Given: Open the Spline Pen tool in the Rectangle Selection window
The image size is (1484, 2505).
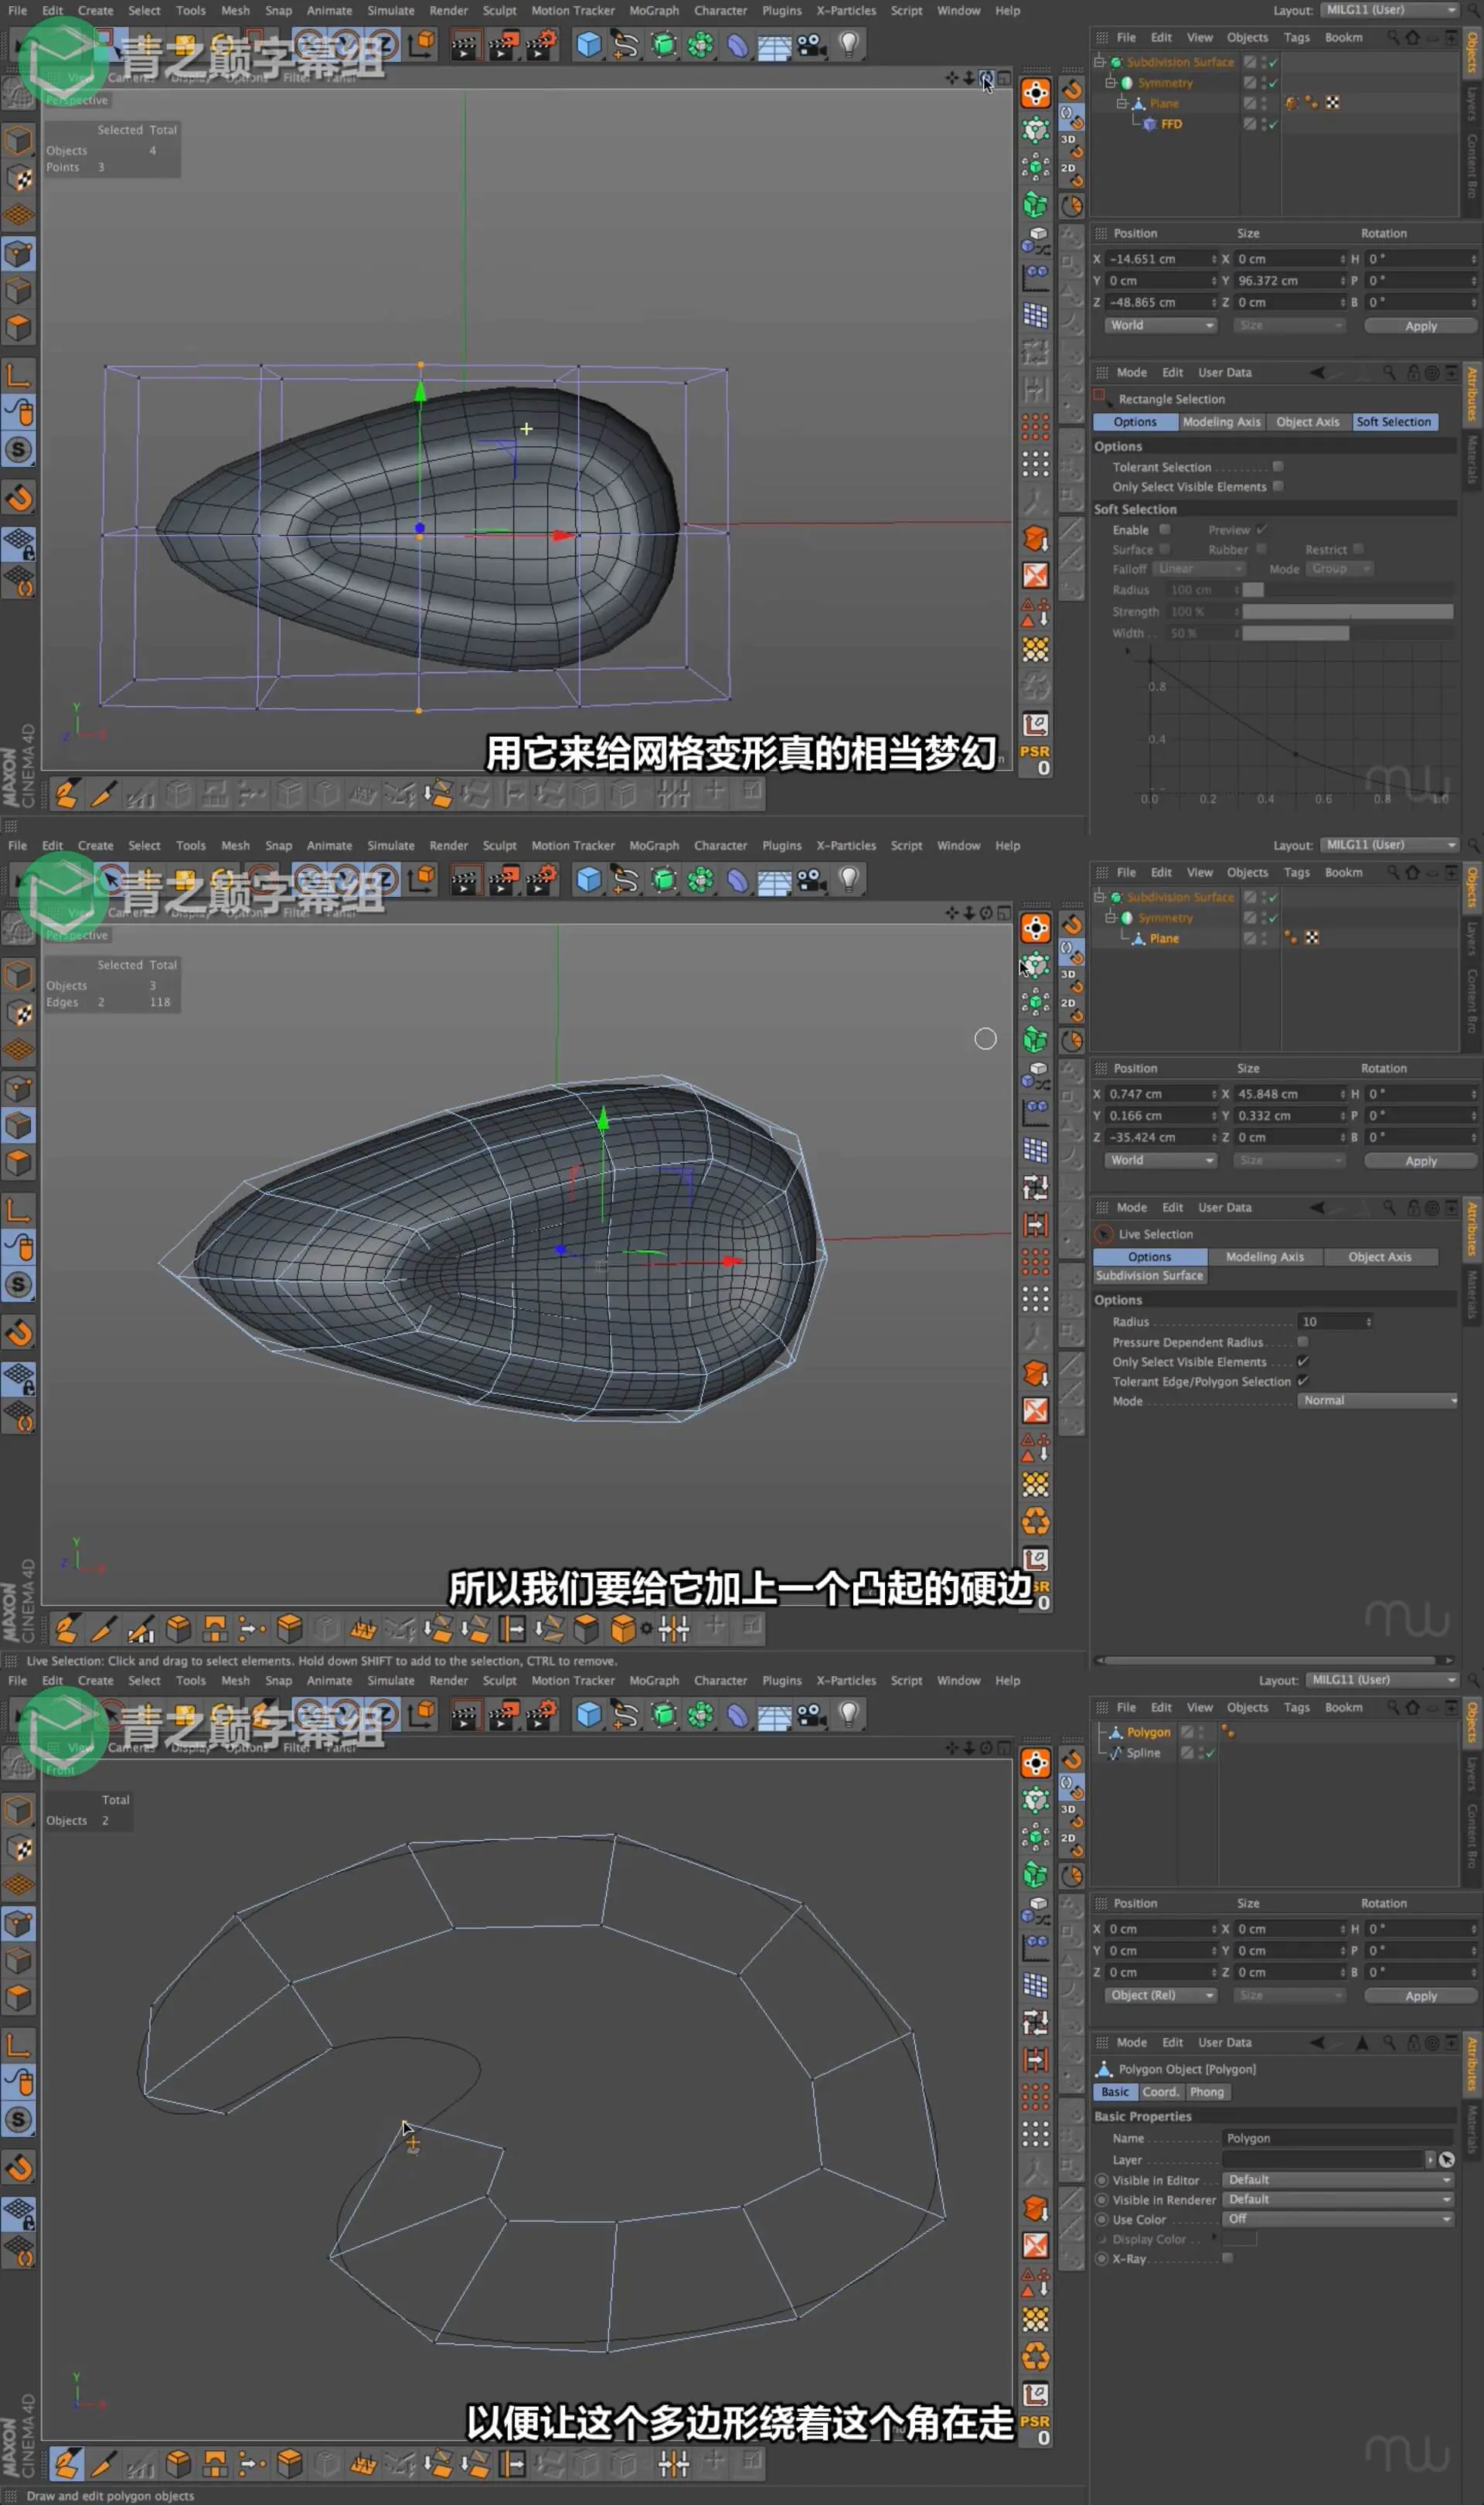Looking at the screenshot, I should point(626,44).
